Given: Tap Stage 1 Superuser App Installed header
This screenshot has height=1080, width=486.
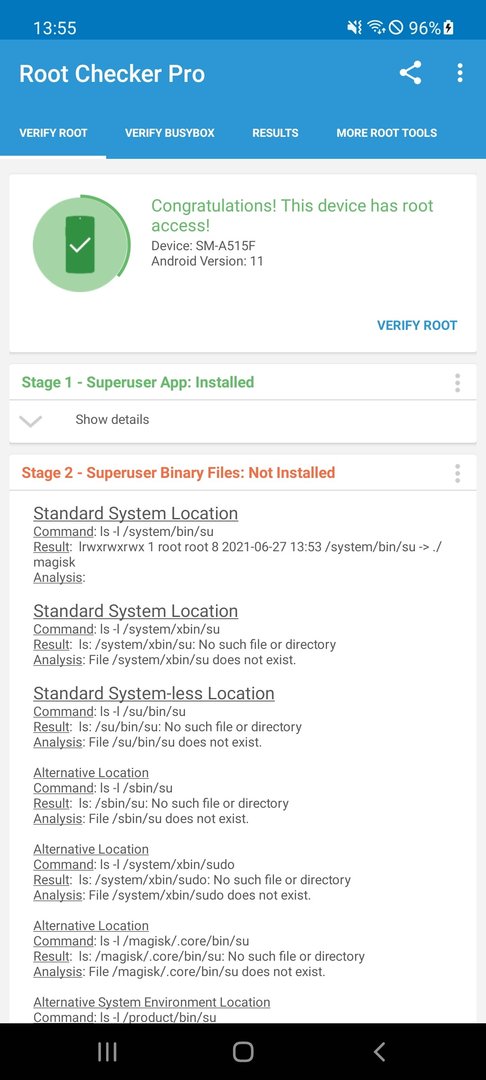Looking at the screenshot, I should [x=138, y=382].
